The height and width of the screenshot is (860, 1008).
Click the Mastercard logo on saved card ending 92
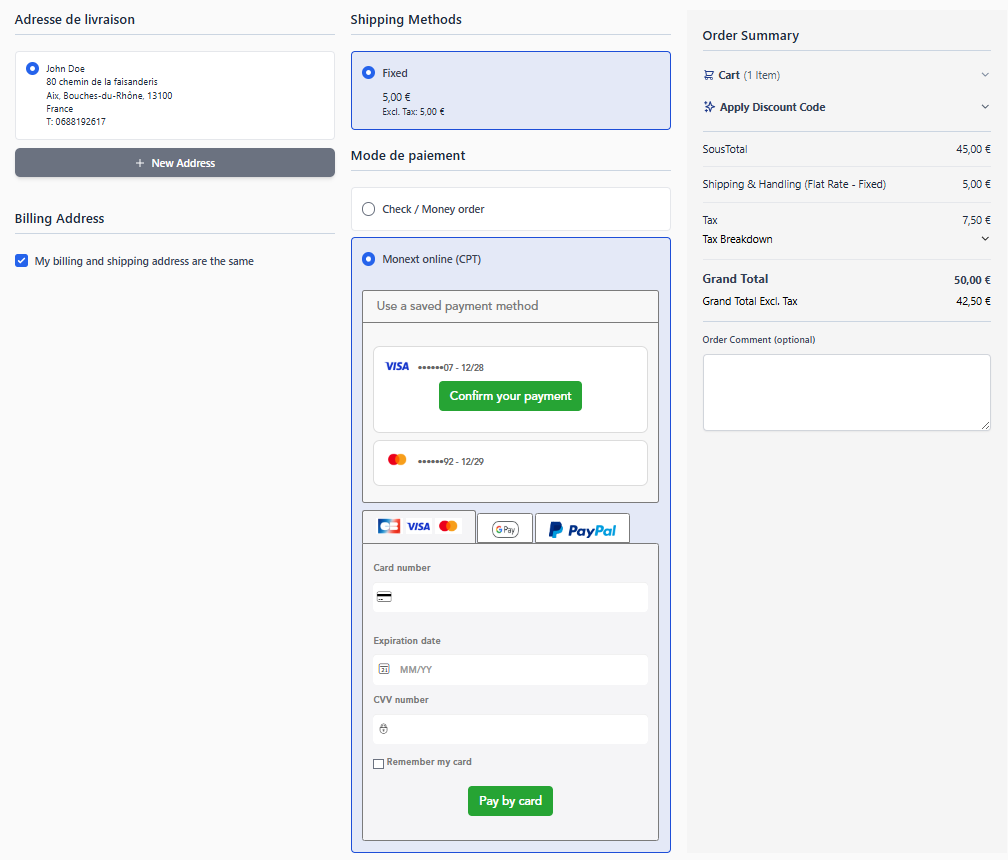397,460
